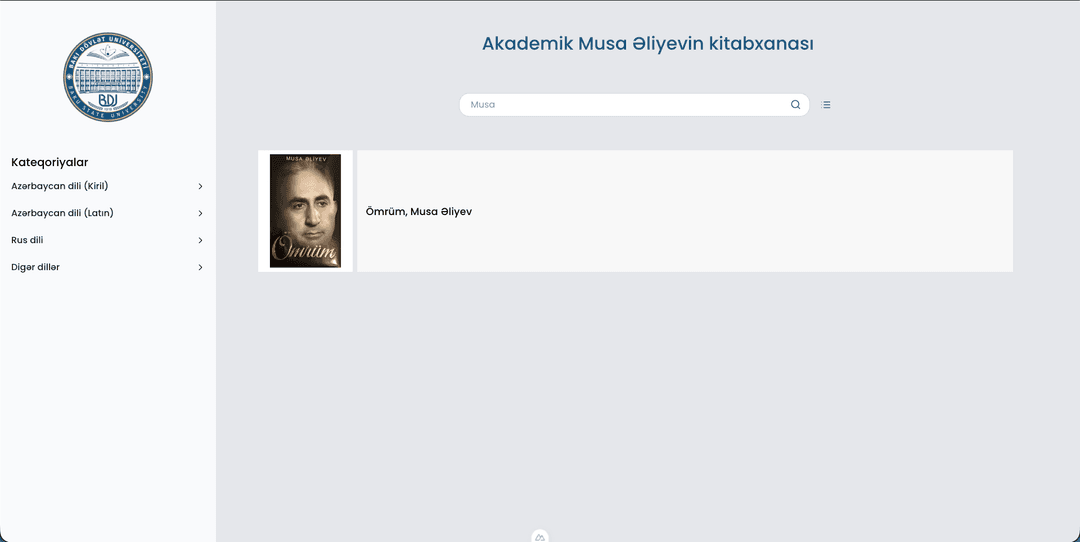Click the Baku State University logo

pyautogui.click(x=108, y=76)
